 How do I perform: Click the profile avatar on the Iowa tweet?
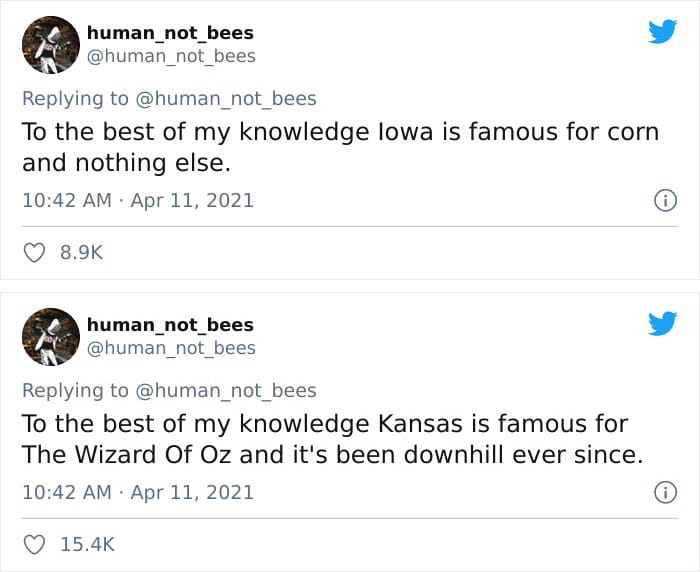[50, 45]
